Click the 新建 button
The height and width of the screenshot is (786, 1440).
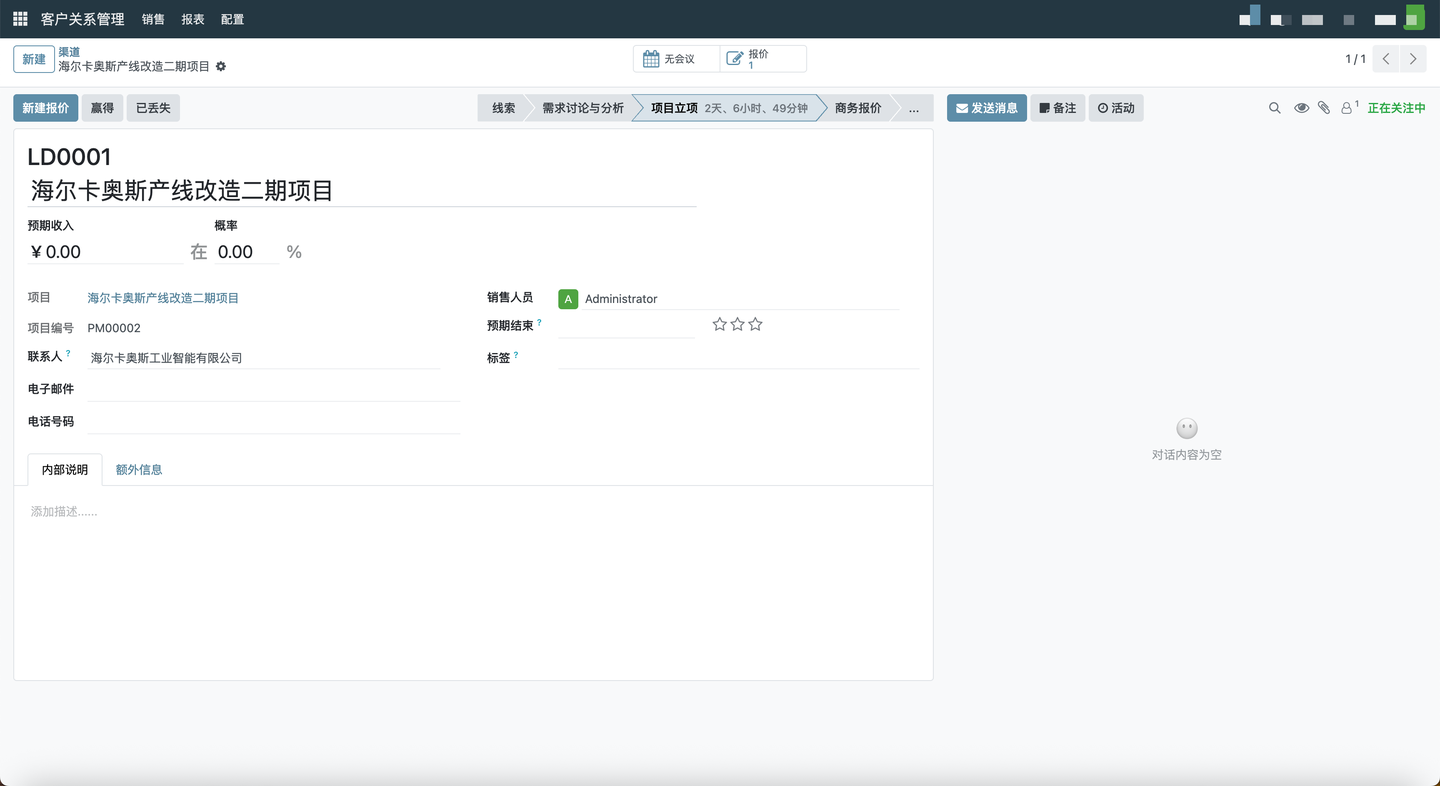click(x=34, y=59)
